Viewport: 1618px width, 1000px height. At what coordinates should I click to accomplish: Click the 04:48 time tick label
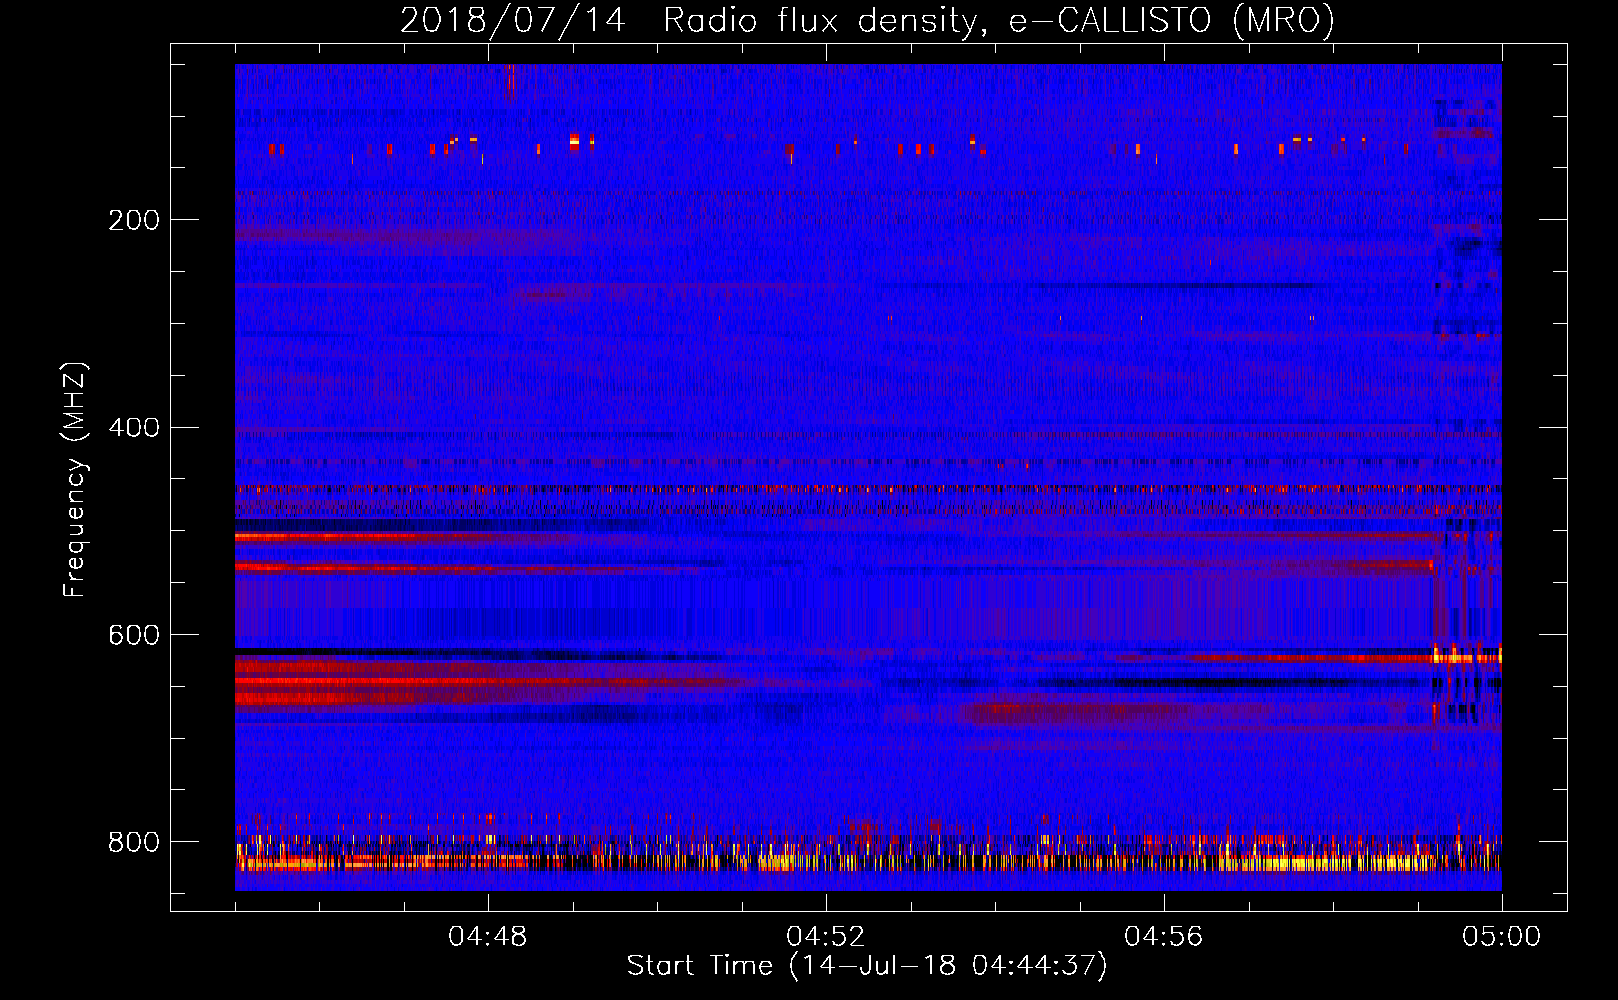coord(488,937)
